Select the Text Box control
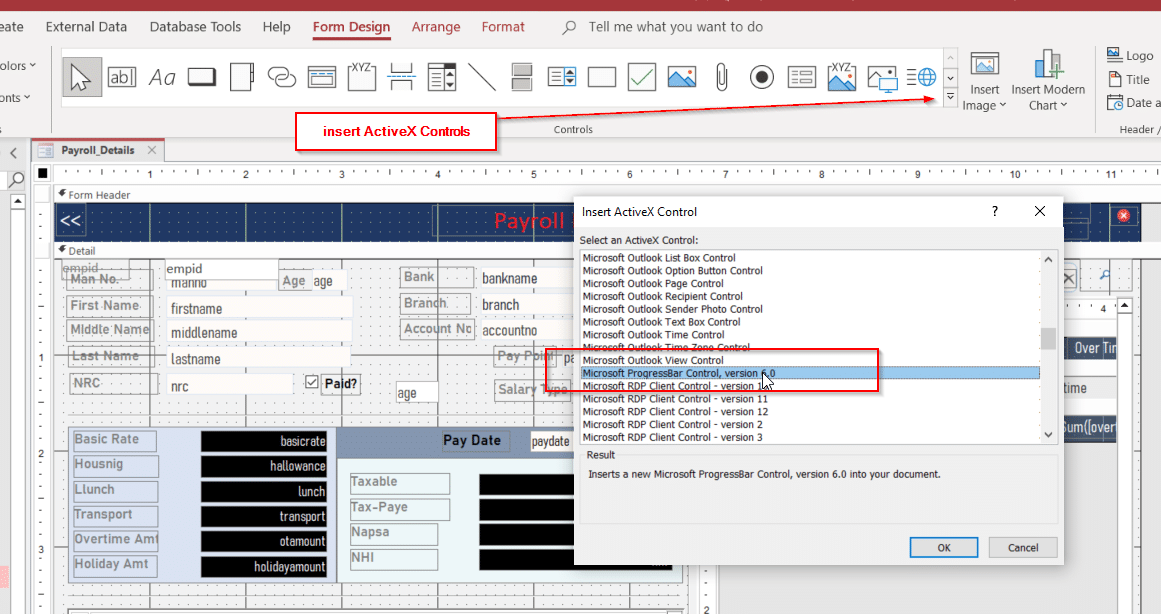 coord(122,76)
